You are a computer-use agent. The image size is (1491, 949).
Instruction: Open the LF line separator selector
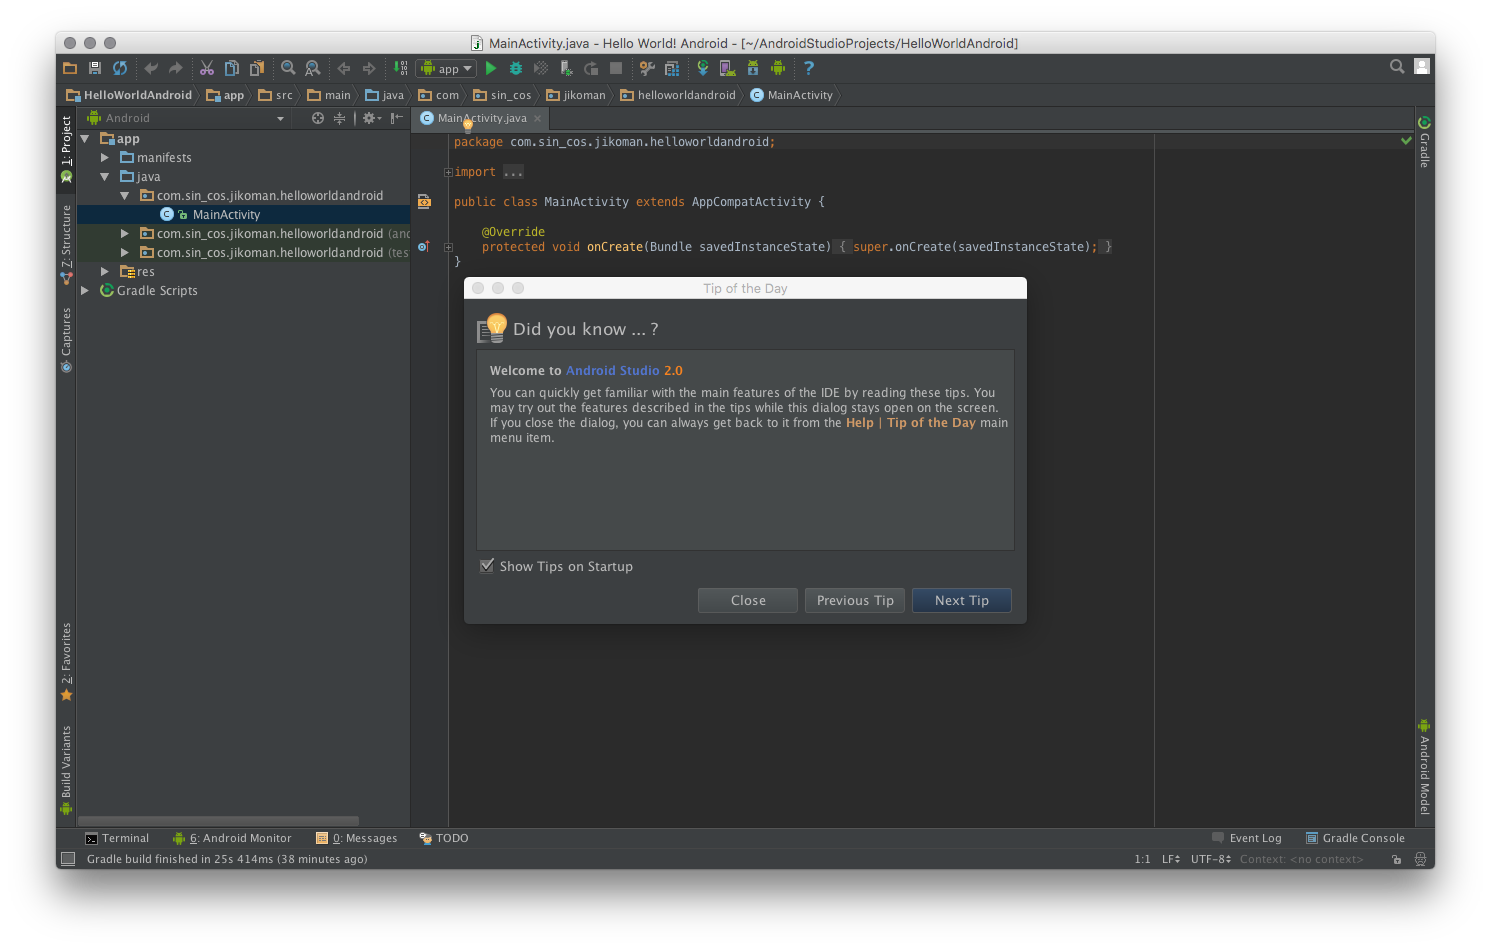click(x=1171, y=859)
